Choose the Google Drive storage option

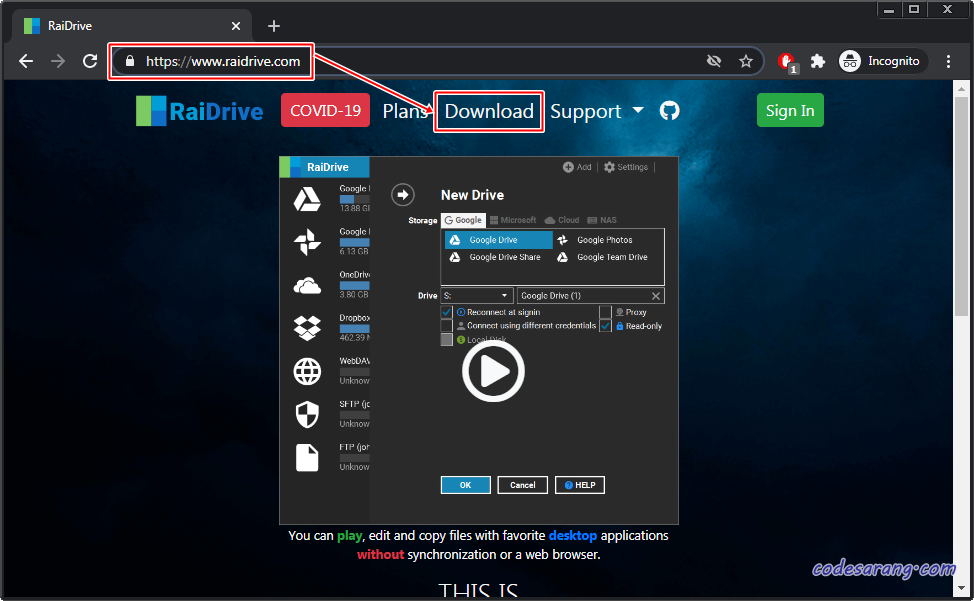[498, 240]
